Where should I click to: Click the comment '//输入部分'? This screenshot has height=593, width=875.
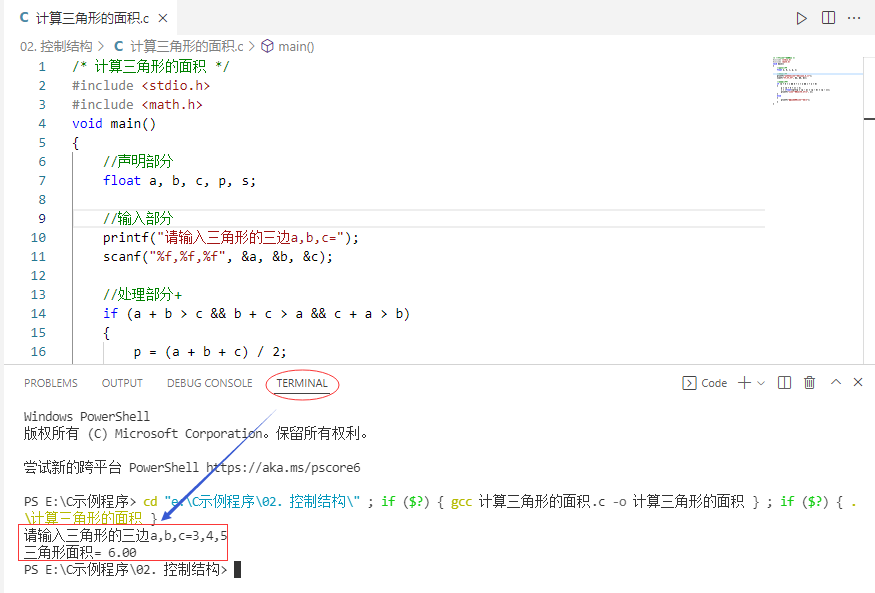(x=138, y=219)
